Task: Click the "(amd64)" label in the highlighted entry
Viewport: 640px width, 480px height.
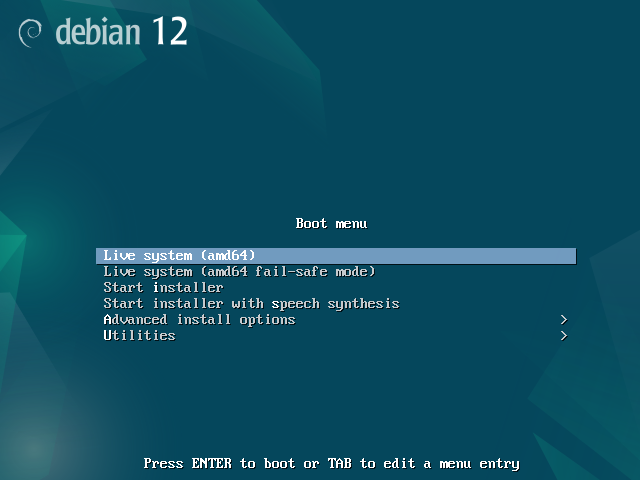Action: [x=228, y=256]
